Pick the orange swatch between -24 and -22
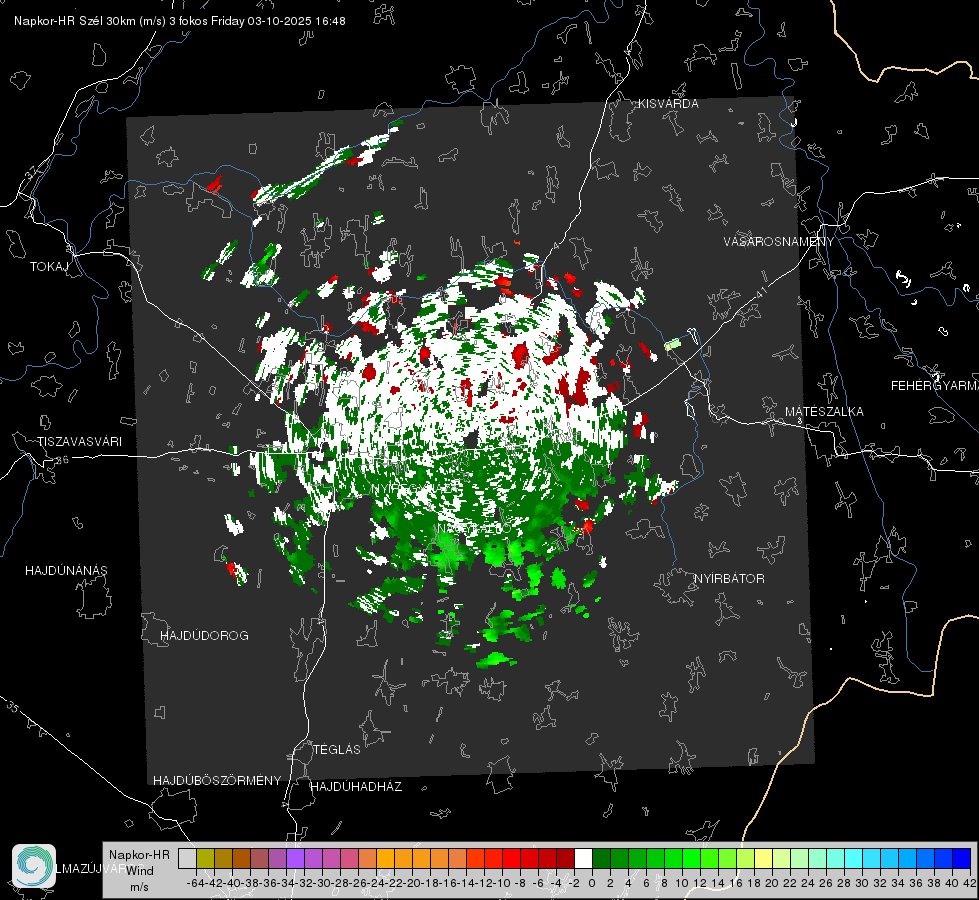Viewport: 979px width, 900px height. [x=385, y=859]
